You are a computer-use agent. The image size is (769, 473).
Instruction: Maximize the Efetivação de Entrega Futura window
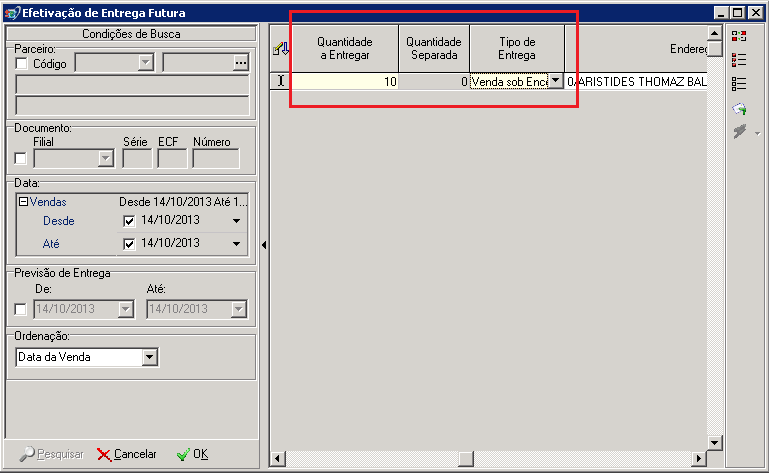point(737,13)
